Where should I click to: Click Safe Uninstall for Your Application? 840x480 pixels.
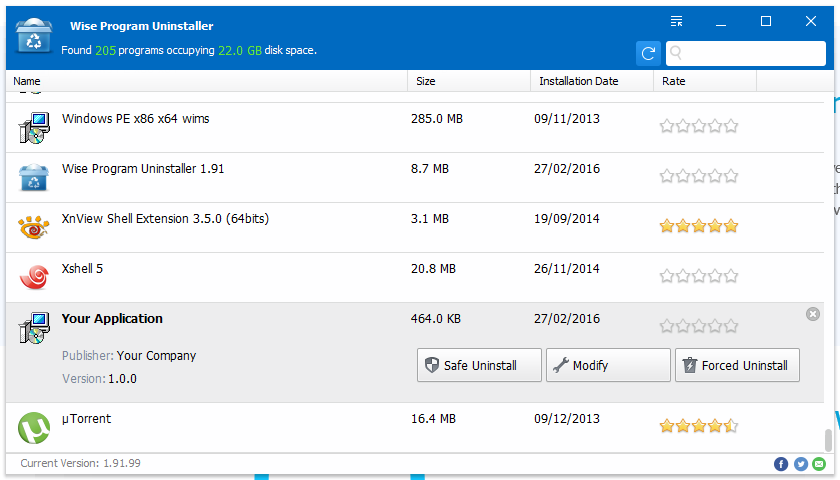(479, 365)
